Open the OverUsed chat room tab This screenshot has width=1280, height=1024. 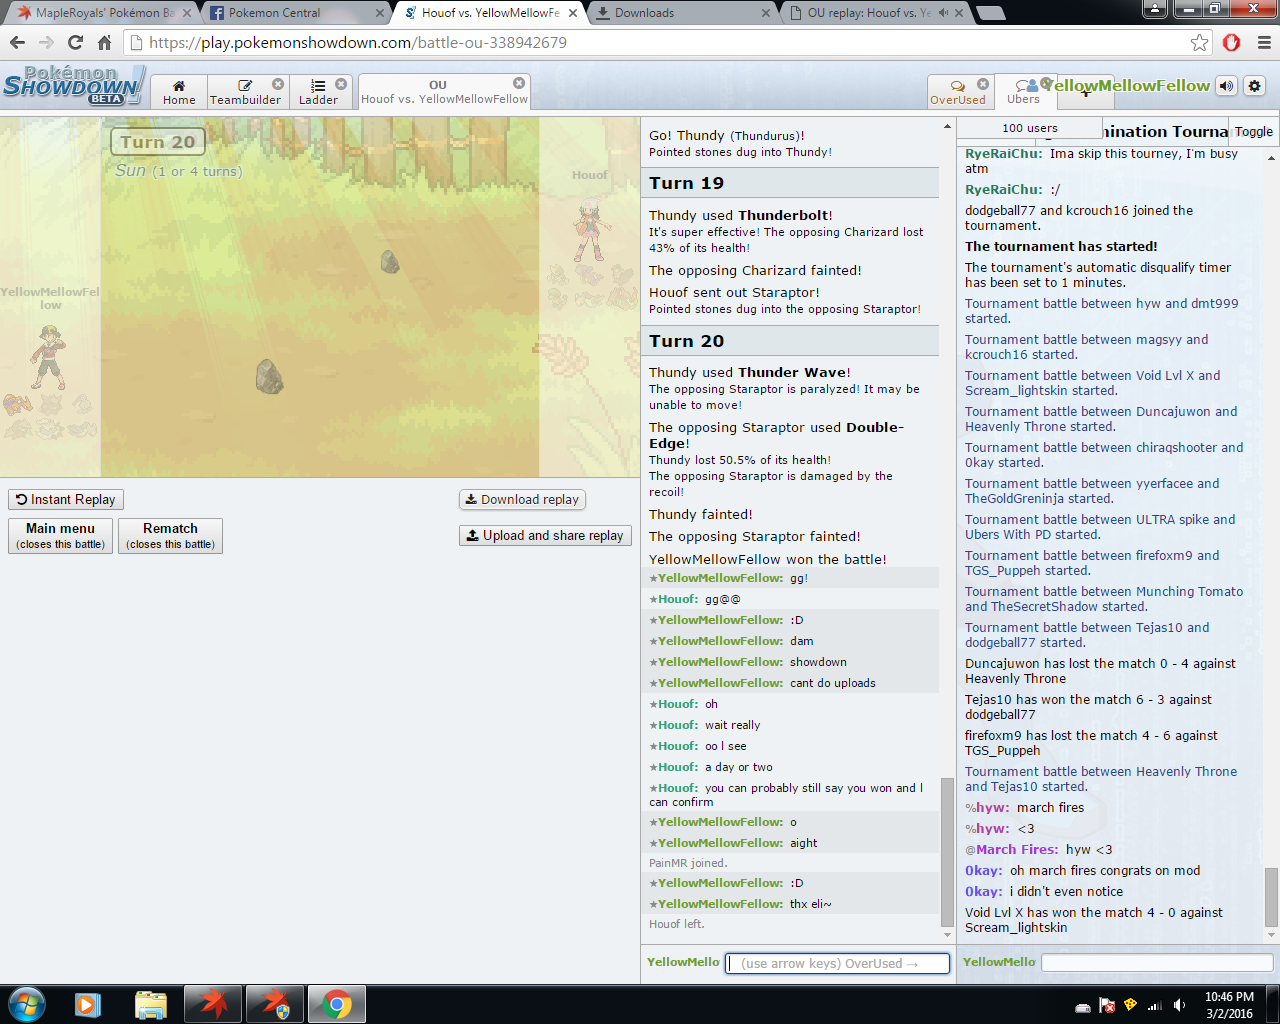pyautogui.click(x=958, y=92)
